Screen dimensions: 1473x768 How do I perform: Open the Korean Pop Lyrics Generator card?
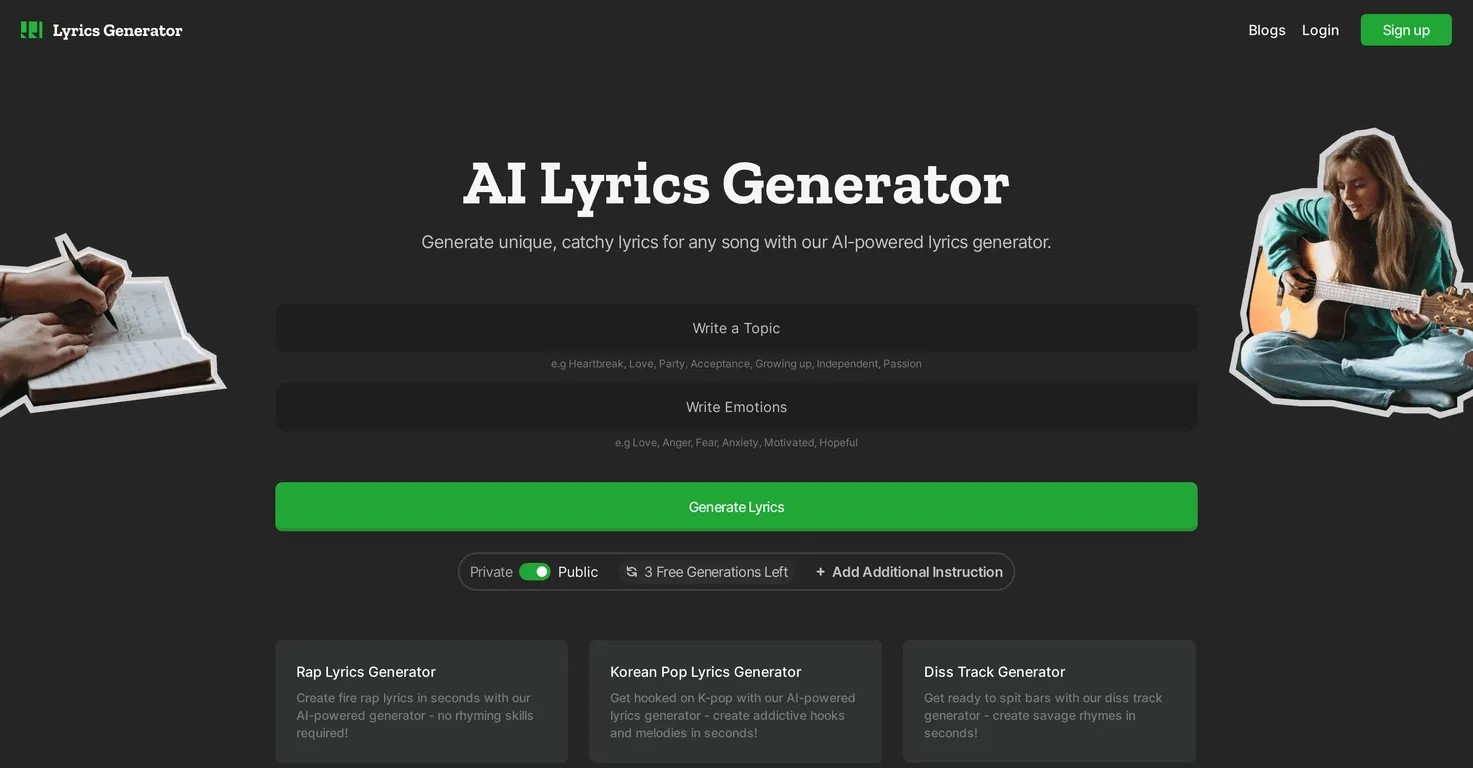point(735,702)
